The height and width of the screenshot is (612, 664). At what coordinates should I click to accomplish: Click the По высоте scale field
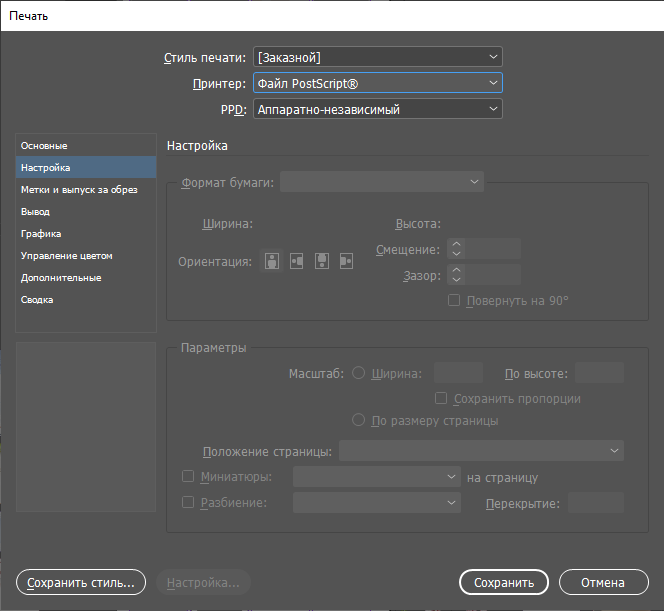tap(599, 373)
